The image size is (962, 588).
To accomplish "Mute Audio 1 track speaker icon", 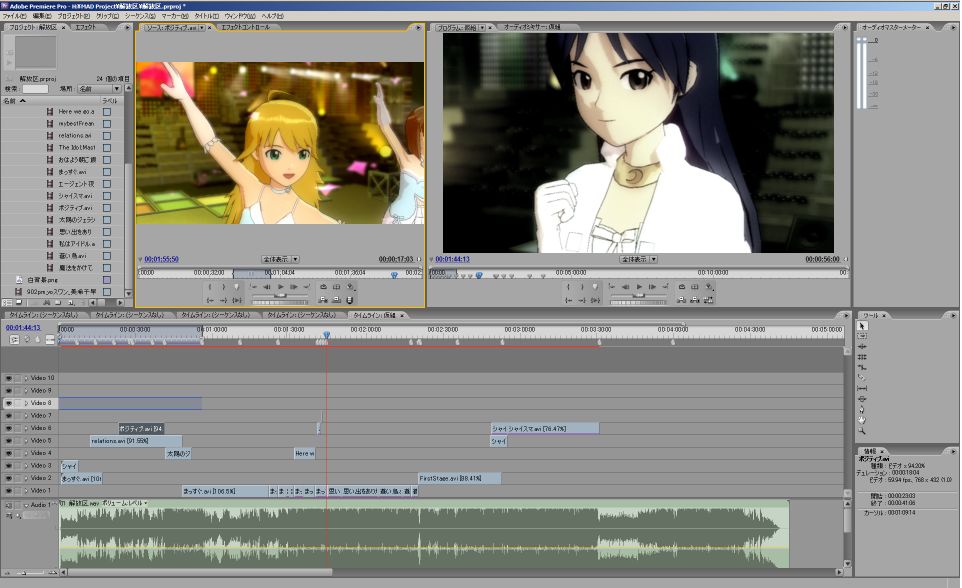I will coord(9,505).
